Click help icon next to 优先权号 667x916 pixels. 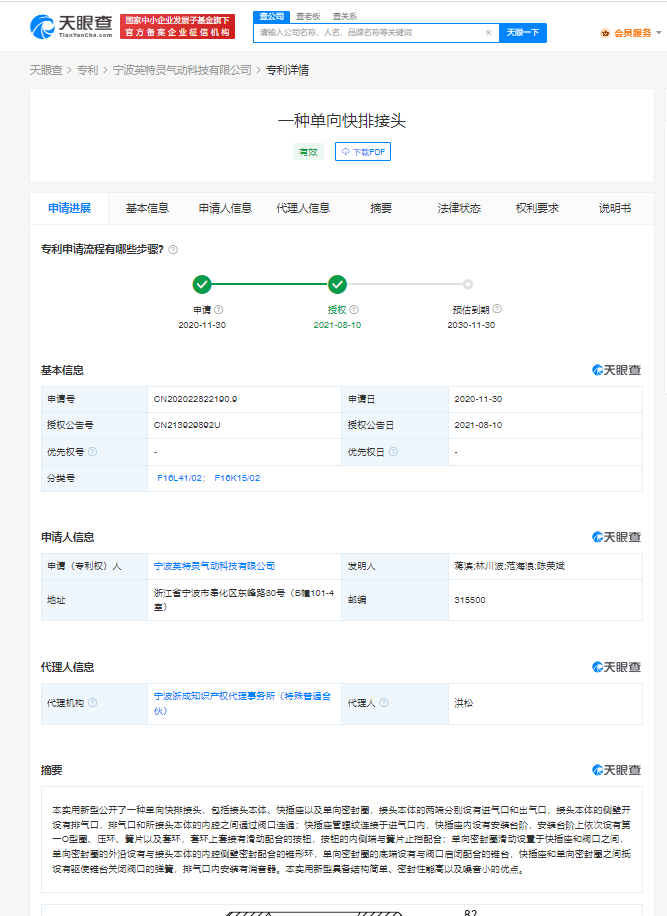pos(92,452)
